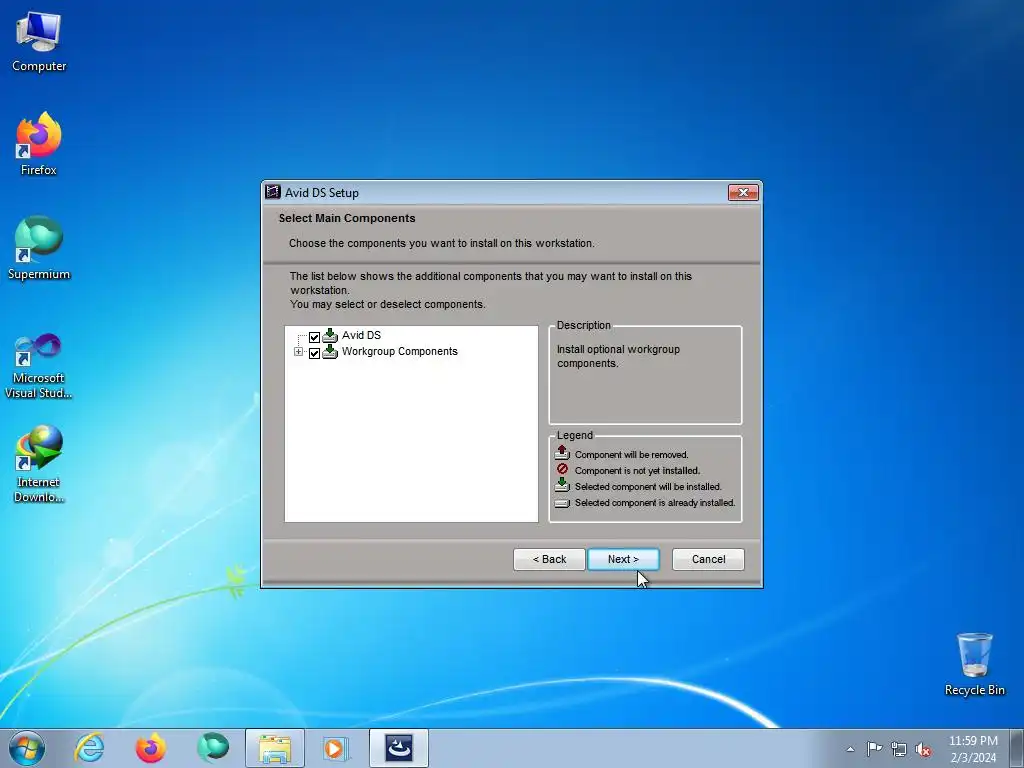Click the Show desktop strip in the taskbar
The height and width of the screenshot is (768, 1024).
[1017, 748]
